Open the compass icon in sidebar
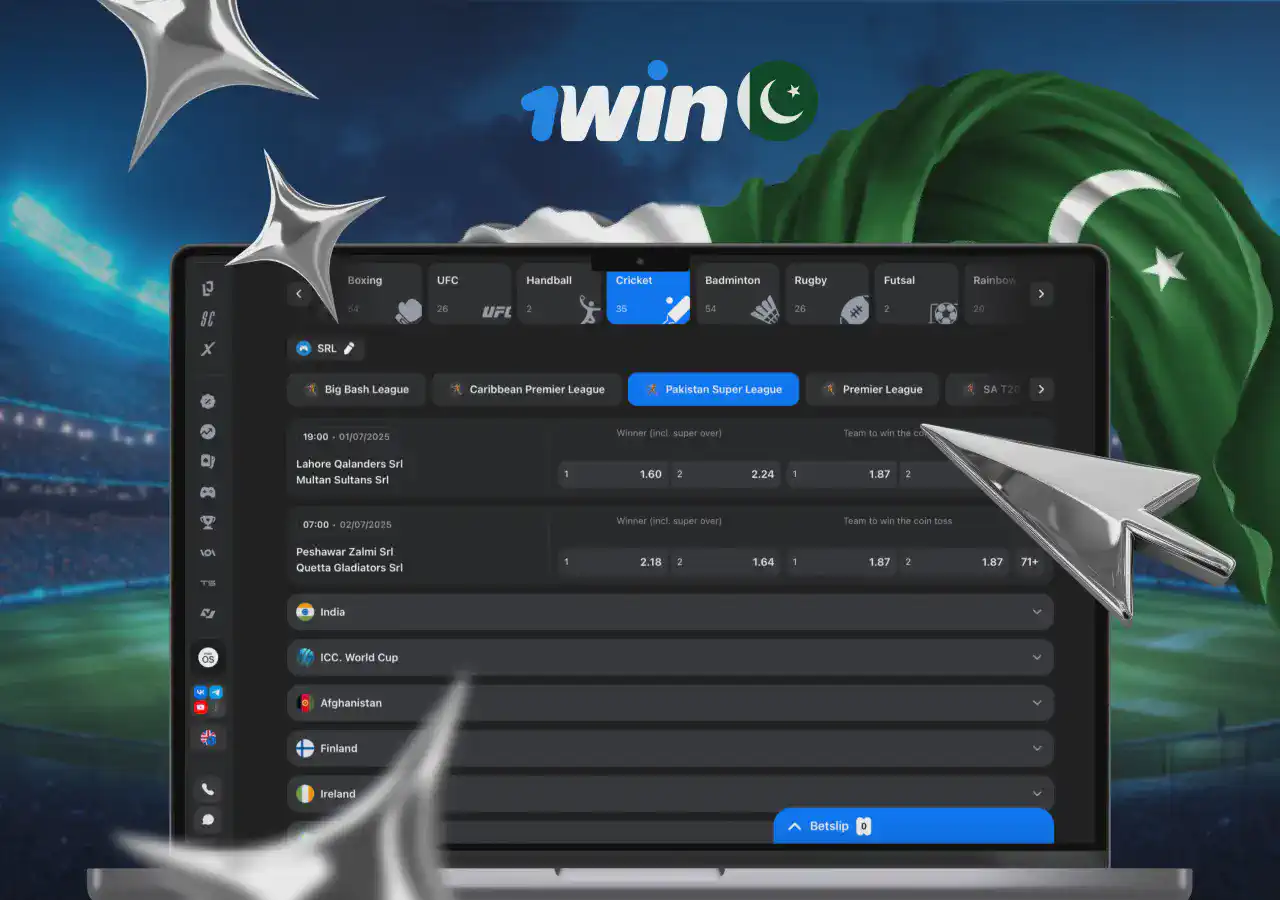Viewport: 1280px width, 900px height. point(207,401)
